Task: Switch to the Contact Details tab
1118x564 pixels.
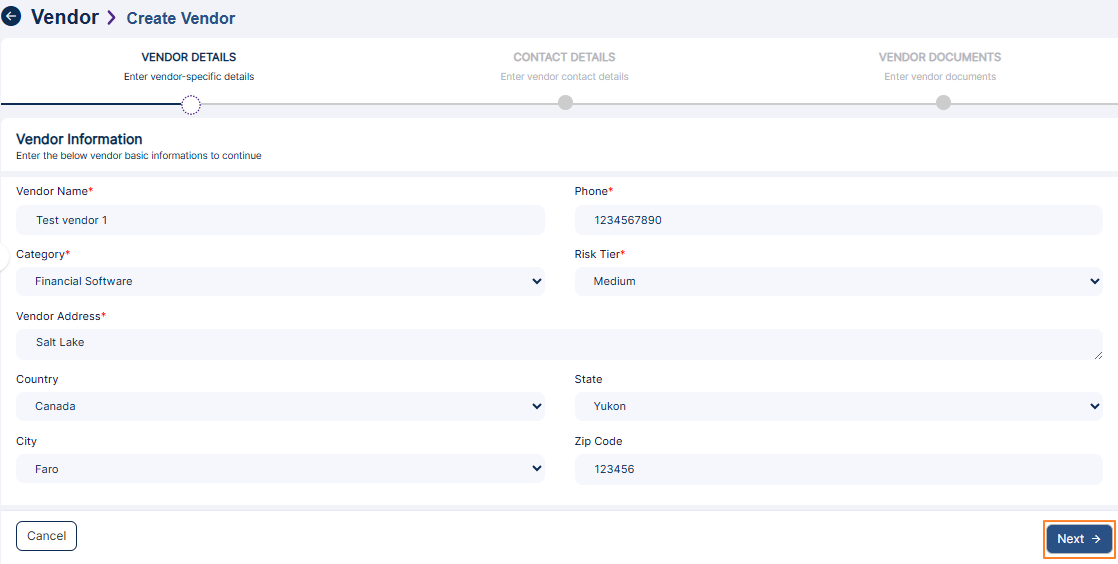Action: click(564, 57)
